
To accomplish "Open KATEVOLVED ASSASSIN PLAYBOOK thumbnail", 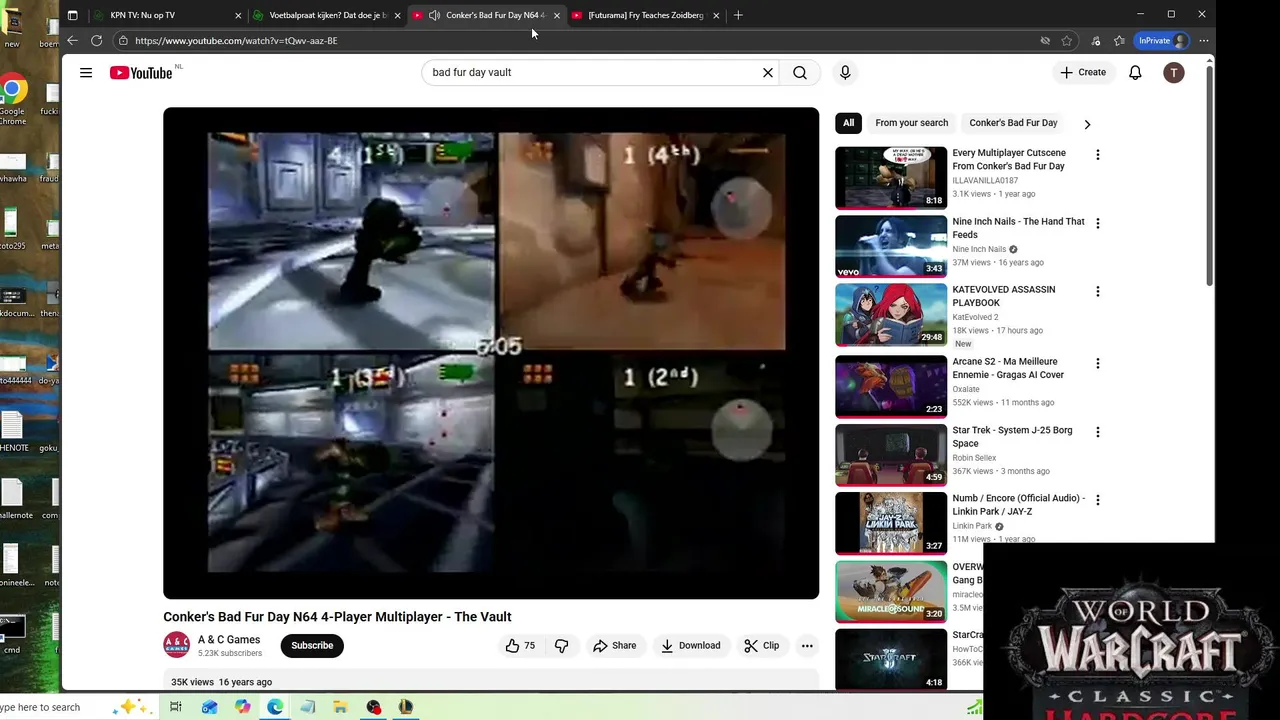I will 891,314.
